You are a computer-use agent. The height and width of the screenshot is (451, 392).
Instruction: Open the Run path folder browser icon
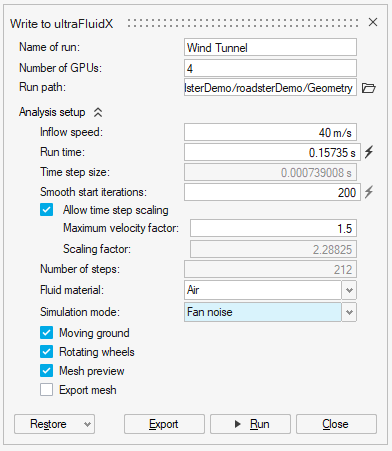369,88
